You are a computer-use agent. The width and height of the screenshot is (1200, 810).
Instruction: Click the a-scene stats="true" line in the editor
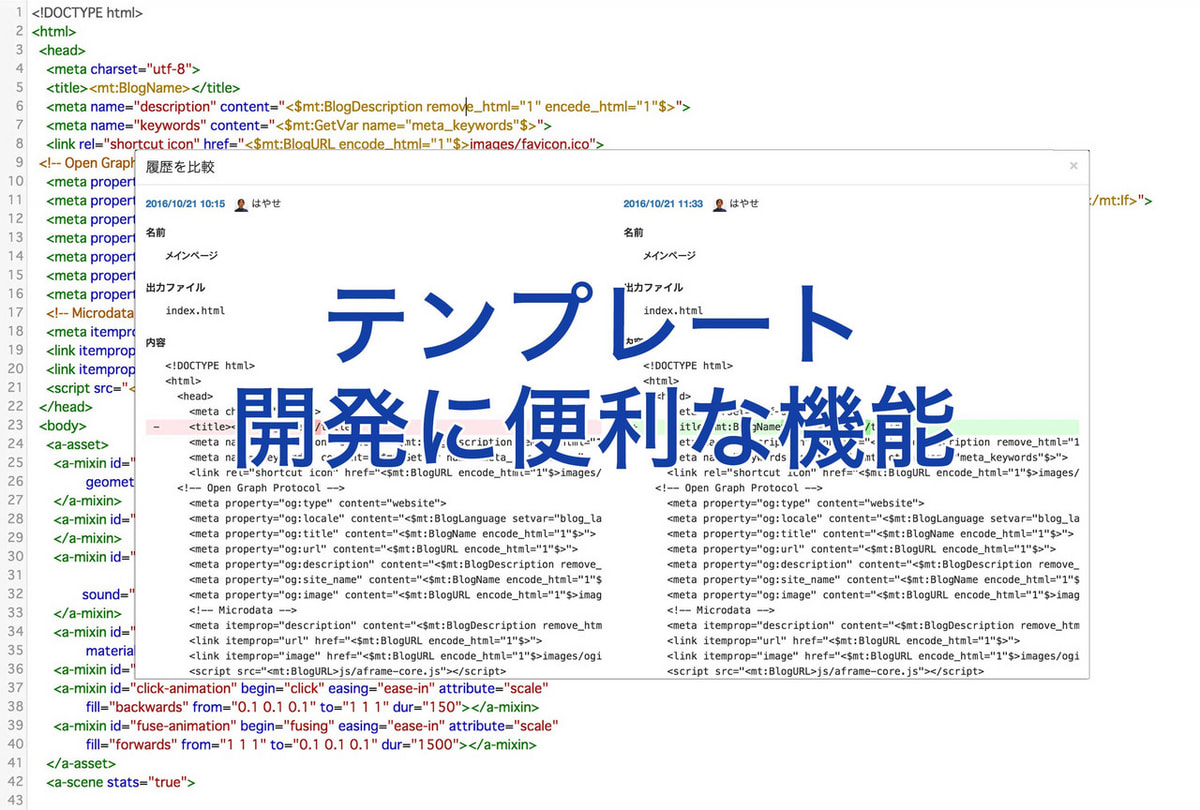(x=120, y=783)
